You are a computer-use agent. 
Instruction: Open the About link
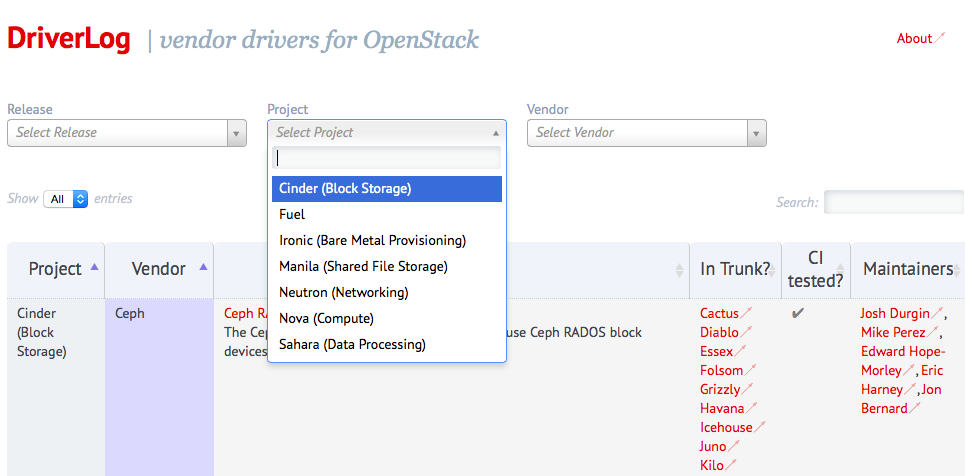pyautogui.click(x=914, y=38)
